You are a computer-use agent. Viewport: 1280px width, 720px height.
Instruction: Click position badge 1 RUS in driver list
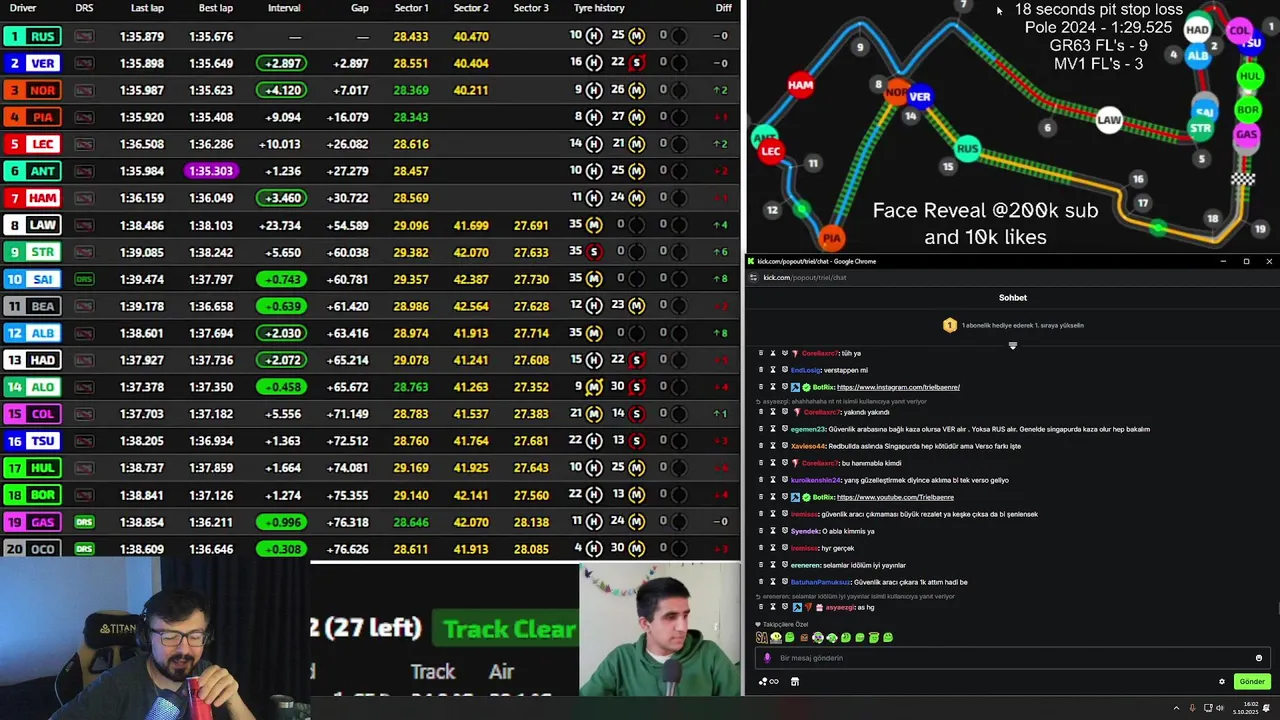32,36
